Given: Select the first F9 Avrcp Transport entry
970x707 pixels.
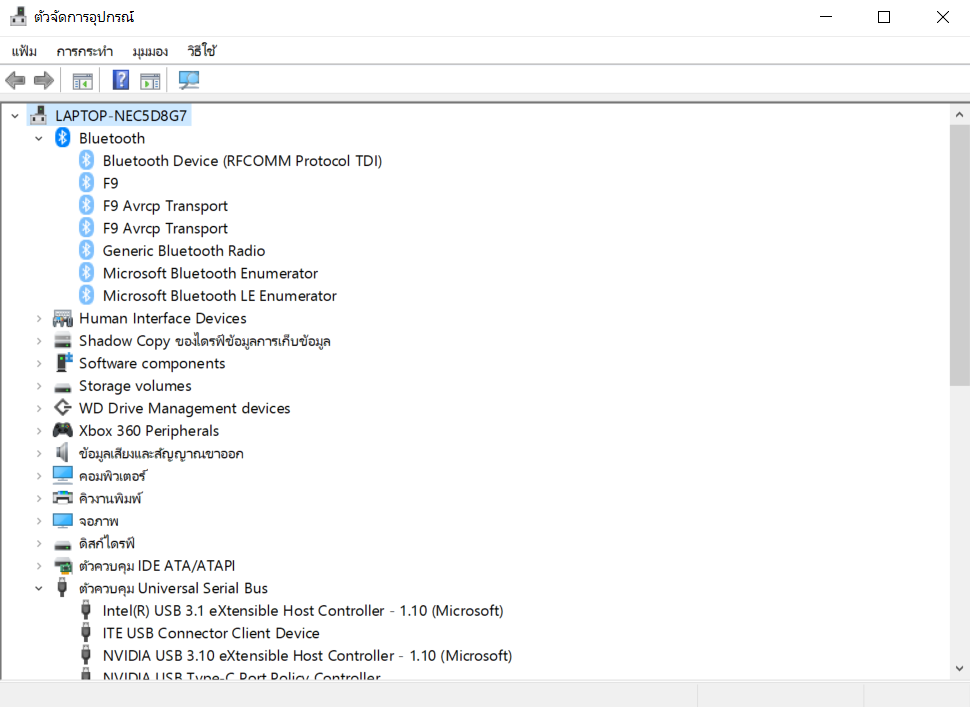Looking at the screenshot, I should [165, 205].
